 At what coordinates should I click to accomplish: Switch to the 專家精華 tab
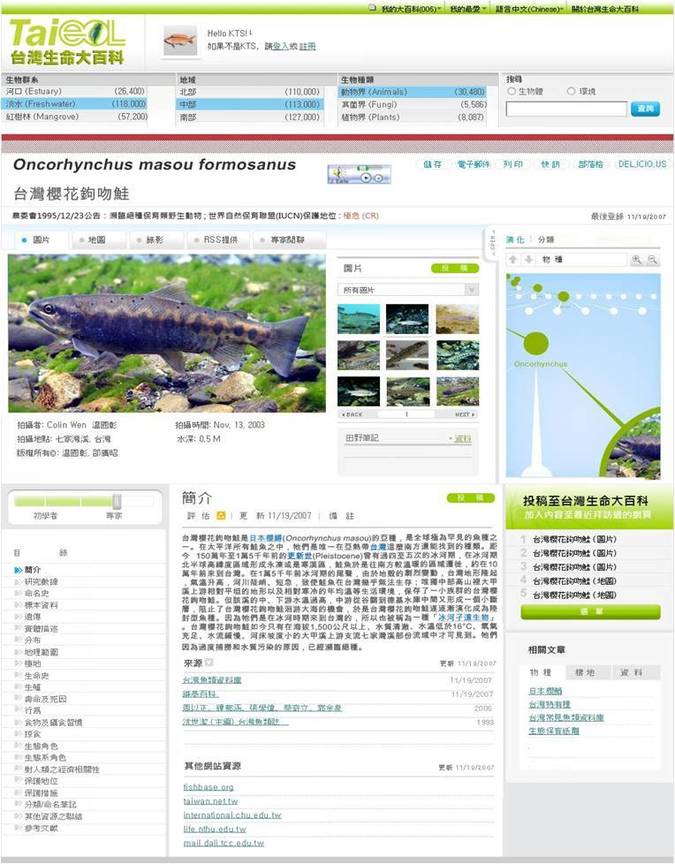pos(288,240)
